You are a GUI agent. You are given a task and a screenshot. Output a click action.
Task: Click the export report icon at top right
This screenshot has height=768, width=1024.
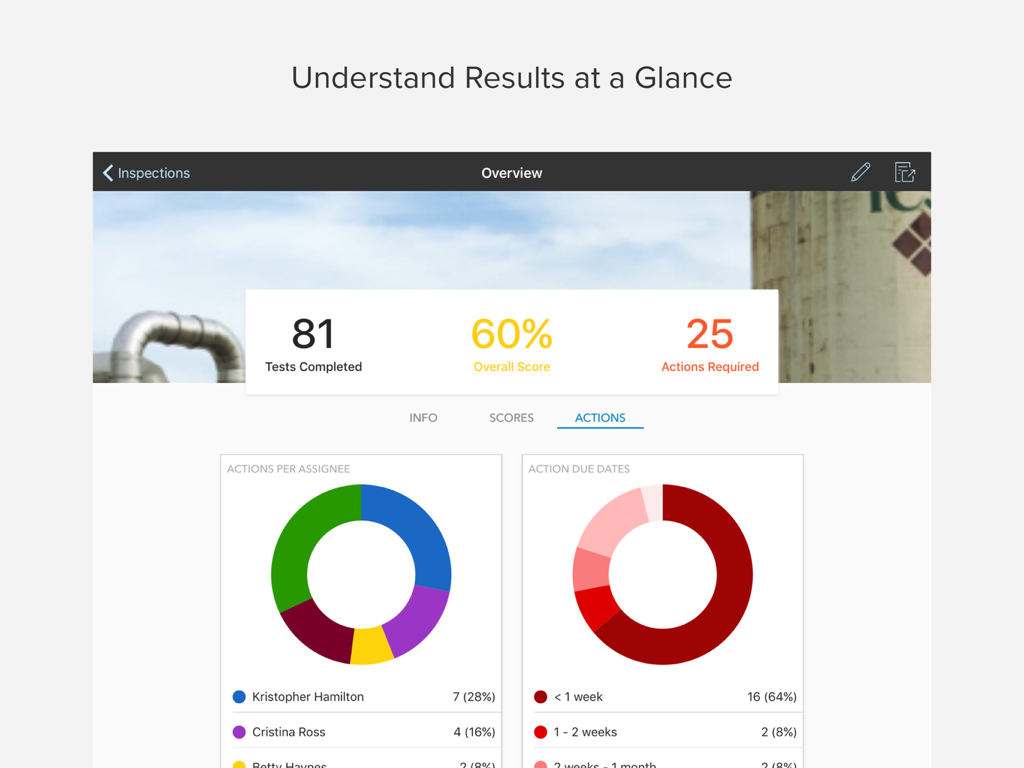904,172
